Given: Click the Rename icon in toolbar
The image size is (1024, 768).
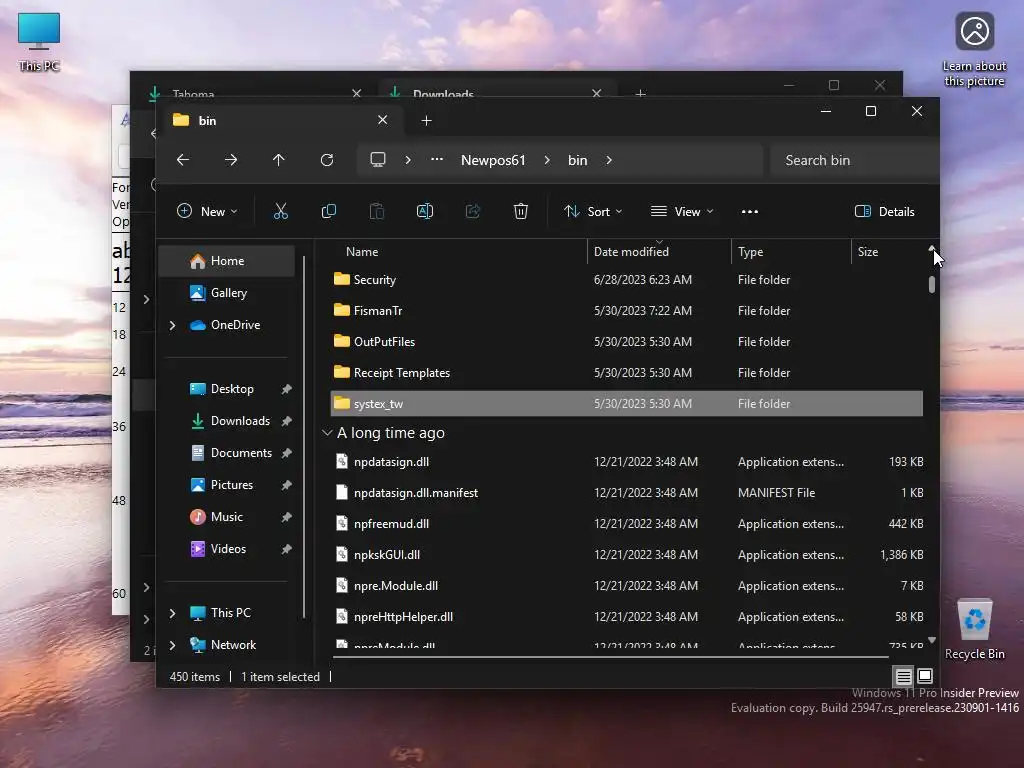Looking at the screenshot, I should pos(424,211).
